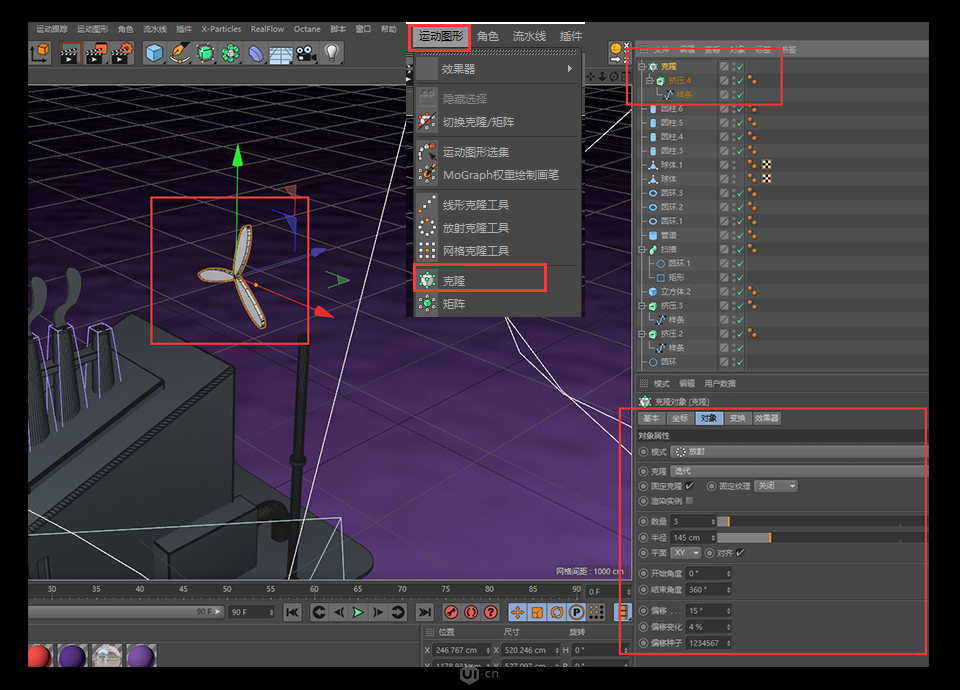Open the 平面 XY dropdown

[x=686, y=552]
